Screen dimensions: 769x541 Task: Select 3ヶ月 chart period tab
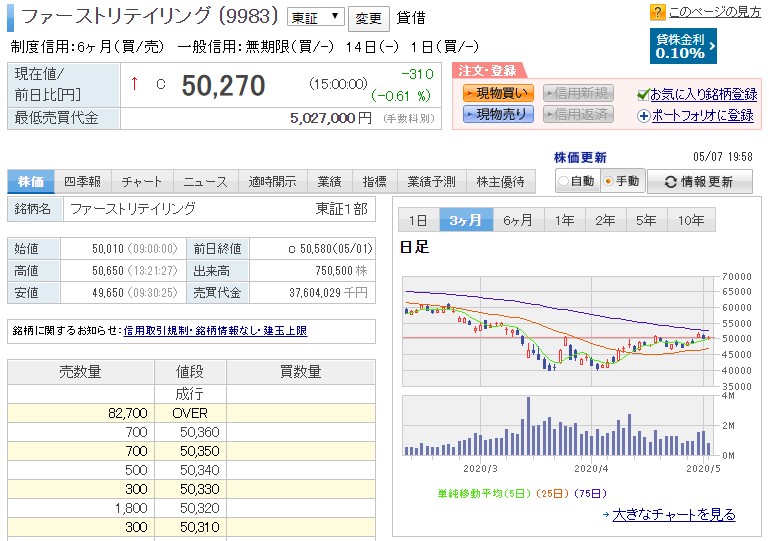click(465, 220)
